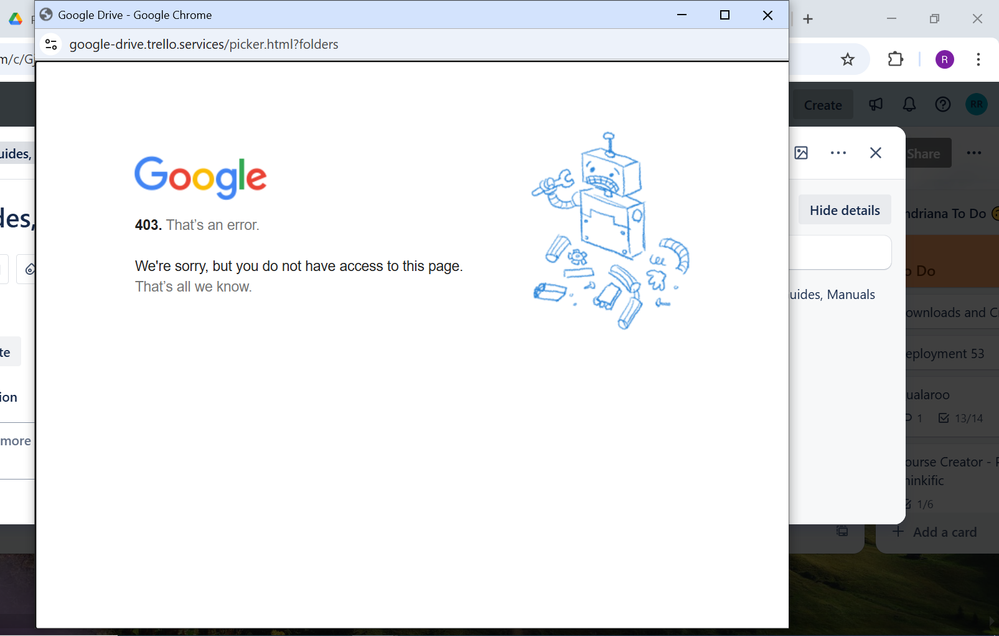Screen dimensions: 999x636
Task: Click the Google logo on the error page
Action: point(200,177)
